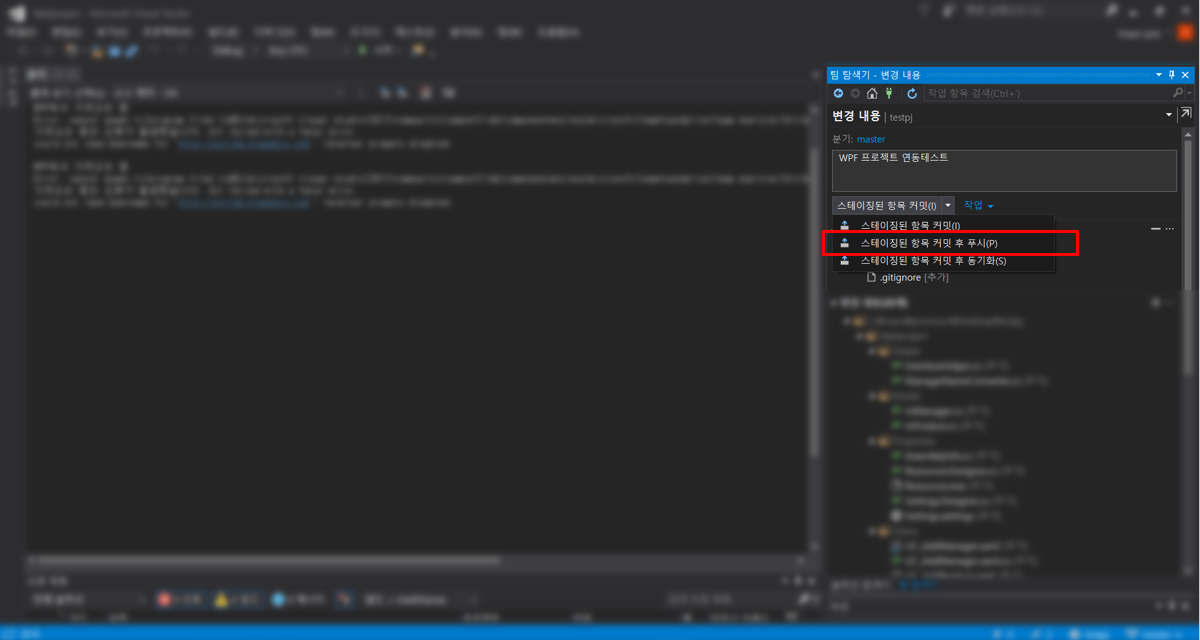Click the 스테이징된 항목 커밋(I) button
Image resolution: width=1200 pixels, height=640 pixels.
[886, 205]
